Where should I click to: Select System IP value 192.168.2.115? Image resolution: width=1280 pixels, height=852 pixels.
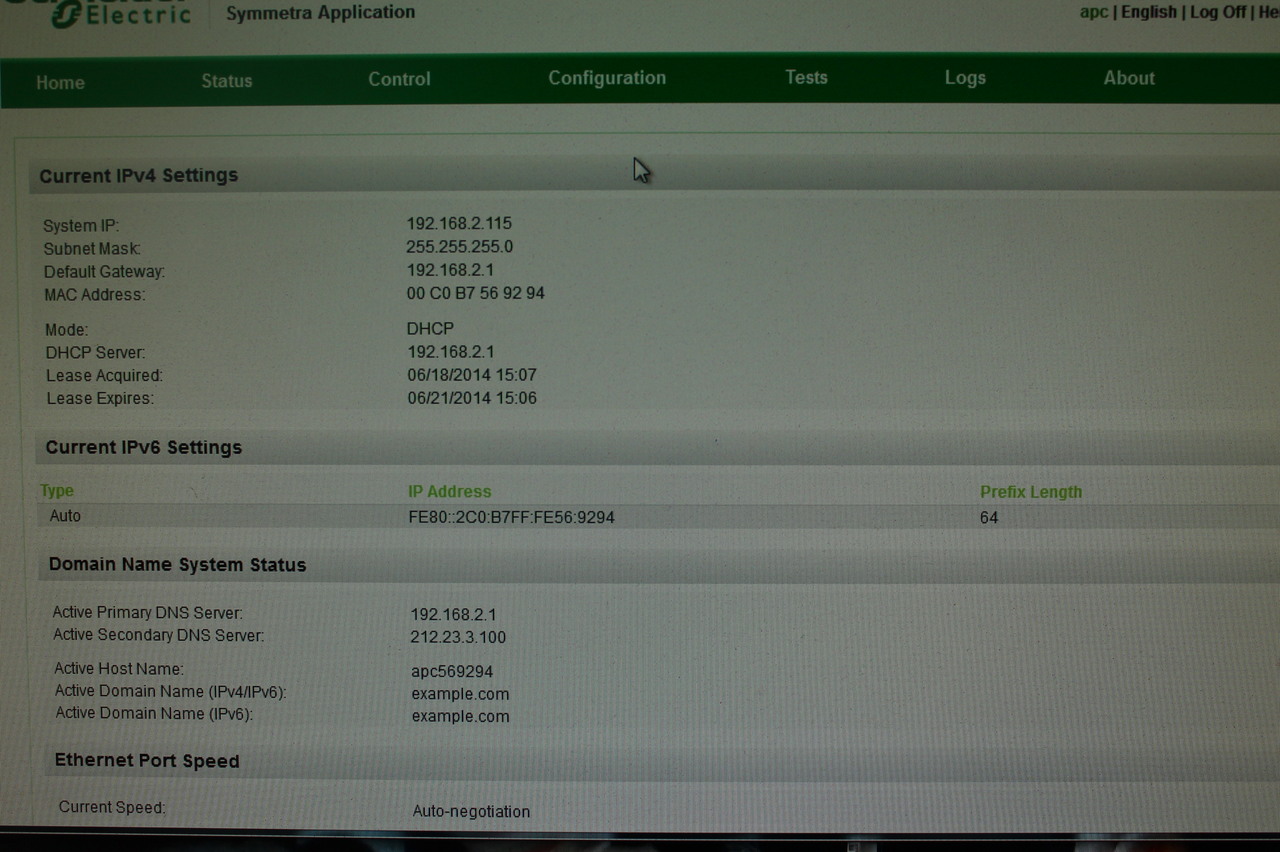click(x=459, y=223)
